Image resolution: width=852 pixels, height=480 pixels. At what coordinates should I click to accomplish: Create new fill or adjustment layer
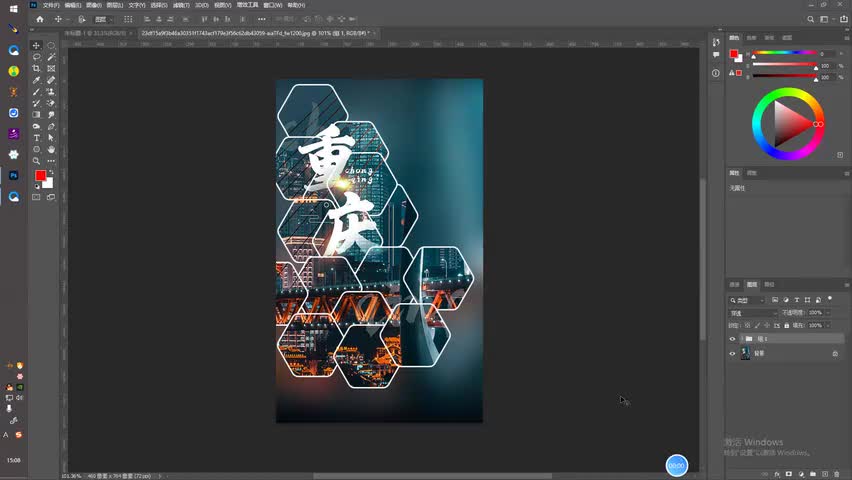pos(801,474)
